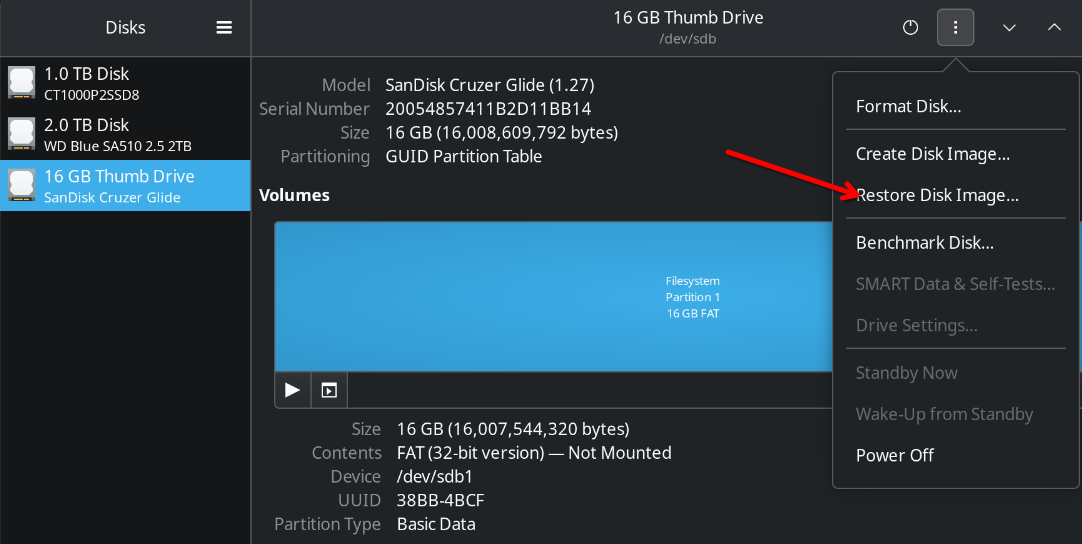This screenshot has height=544, width=1082.
Task: Click the up chevron in the title bar
Action: point(1054,28)
